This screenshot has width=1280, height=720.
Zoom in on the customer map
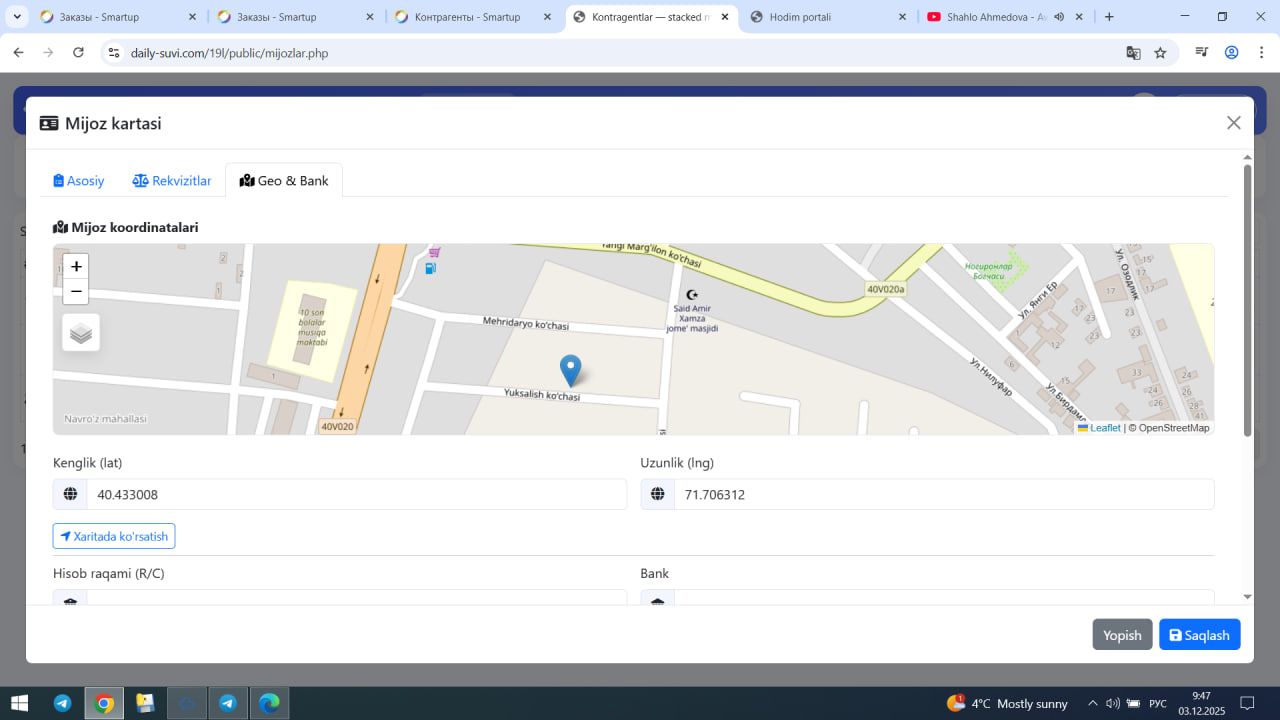click(x=76, y=266)
